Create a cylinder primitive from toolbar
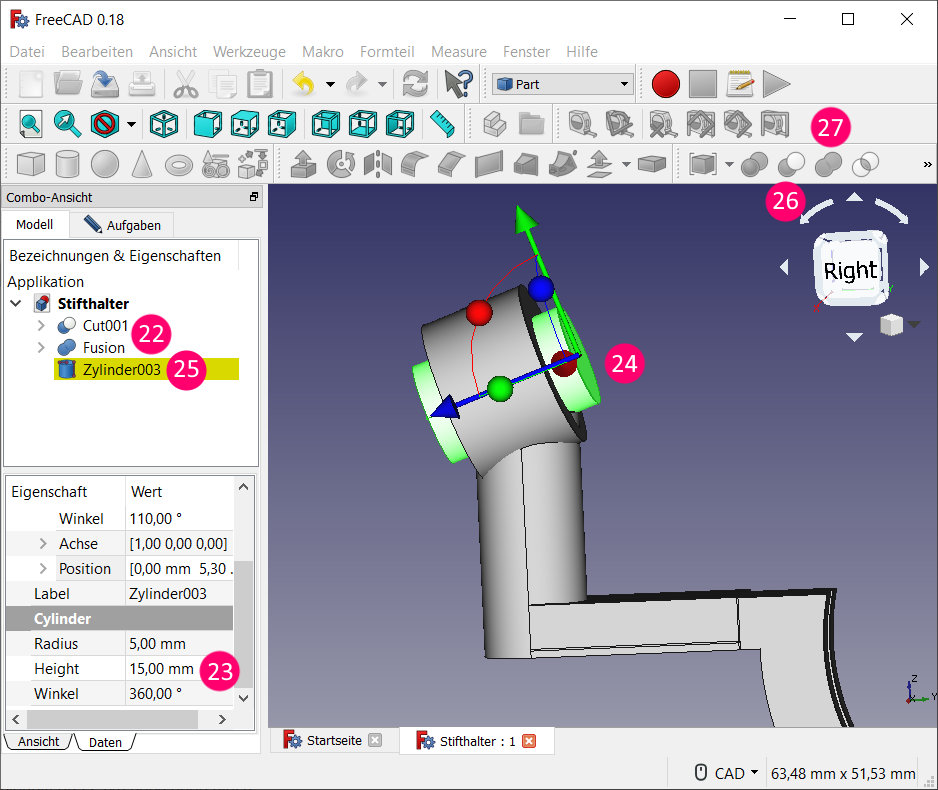This screenshot has width=938, height=790. (x=68, y=163)
